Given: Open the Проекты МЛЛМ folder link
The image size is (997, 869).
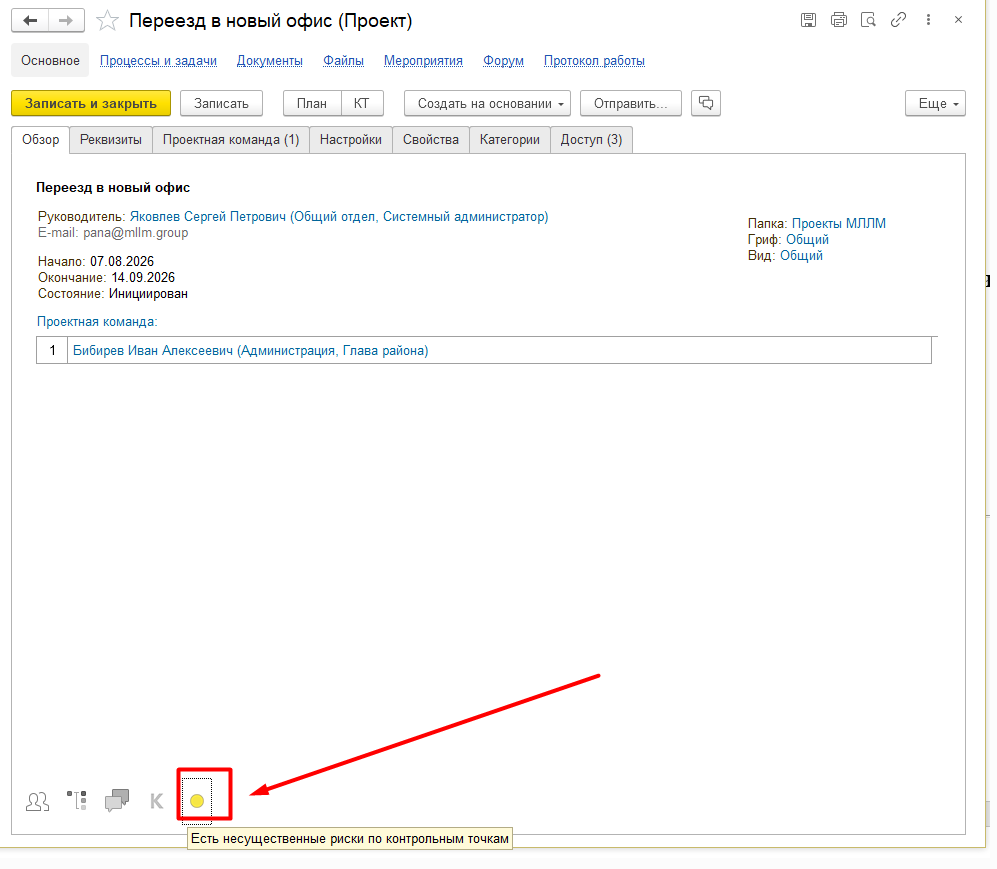Looking at the screenshot, I should click(x=839, y=224).
